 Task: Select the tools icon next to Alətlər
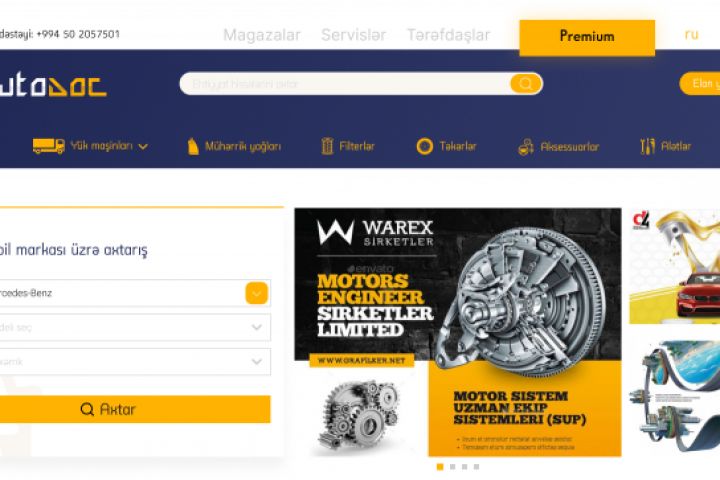coord(647,146)
